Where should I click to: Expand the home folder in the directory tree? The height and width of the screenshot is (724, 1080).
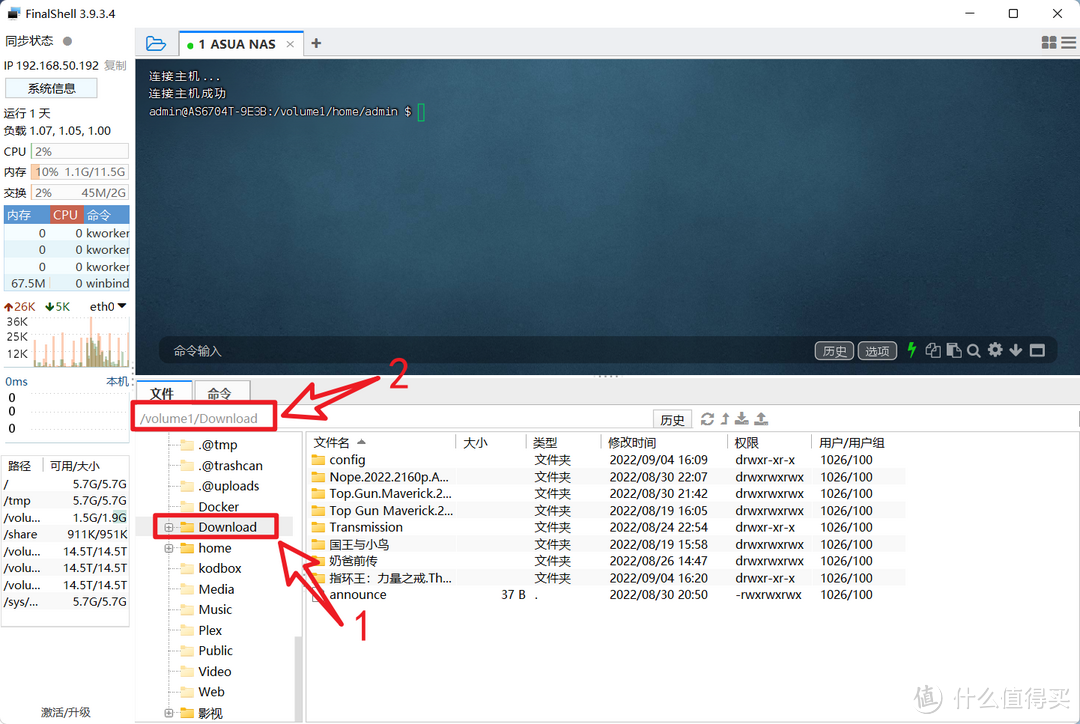(x=169, y=547)
